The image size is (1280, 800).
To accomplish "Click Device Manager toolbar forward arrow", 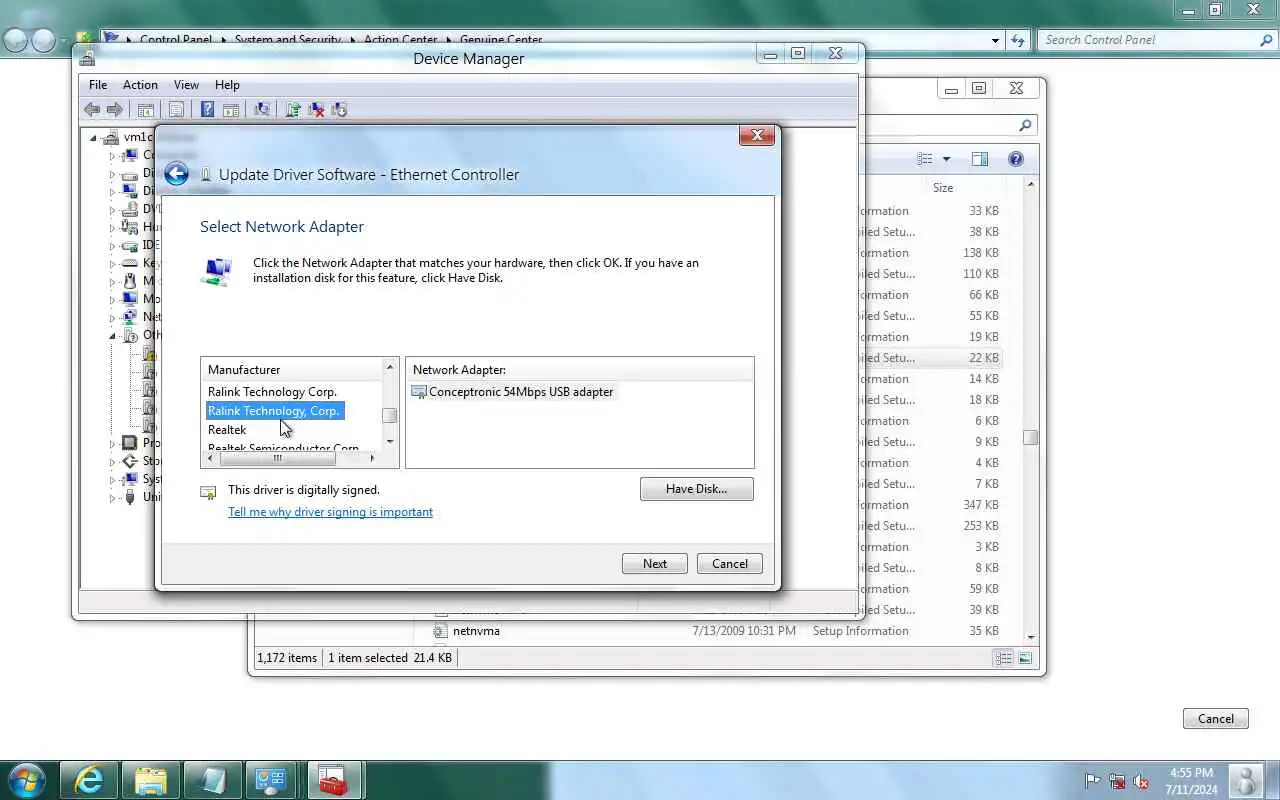I will point(115,110).
